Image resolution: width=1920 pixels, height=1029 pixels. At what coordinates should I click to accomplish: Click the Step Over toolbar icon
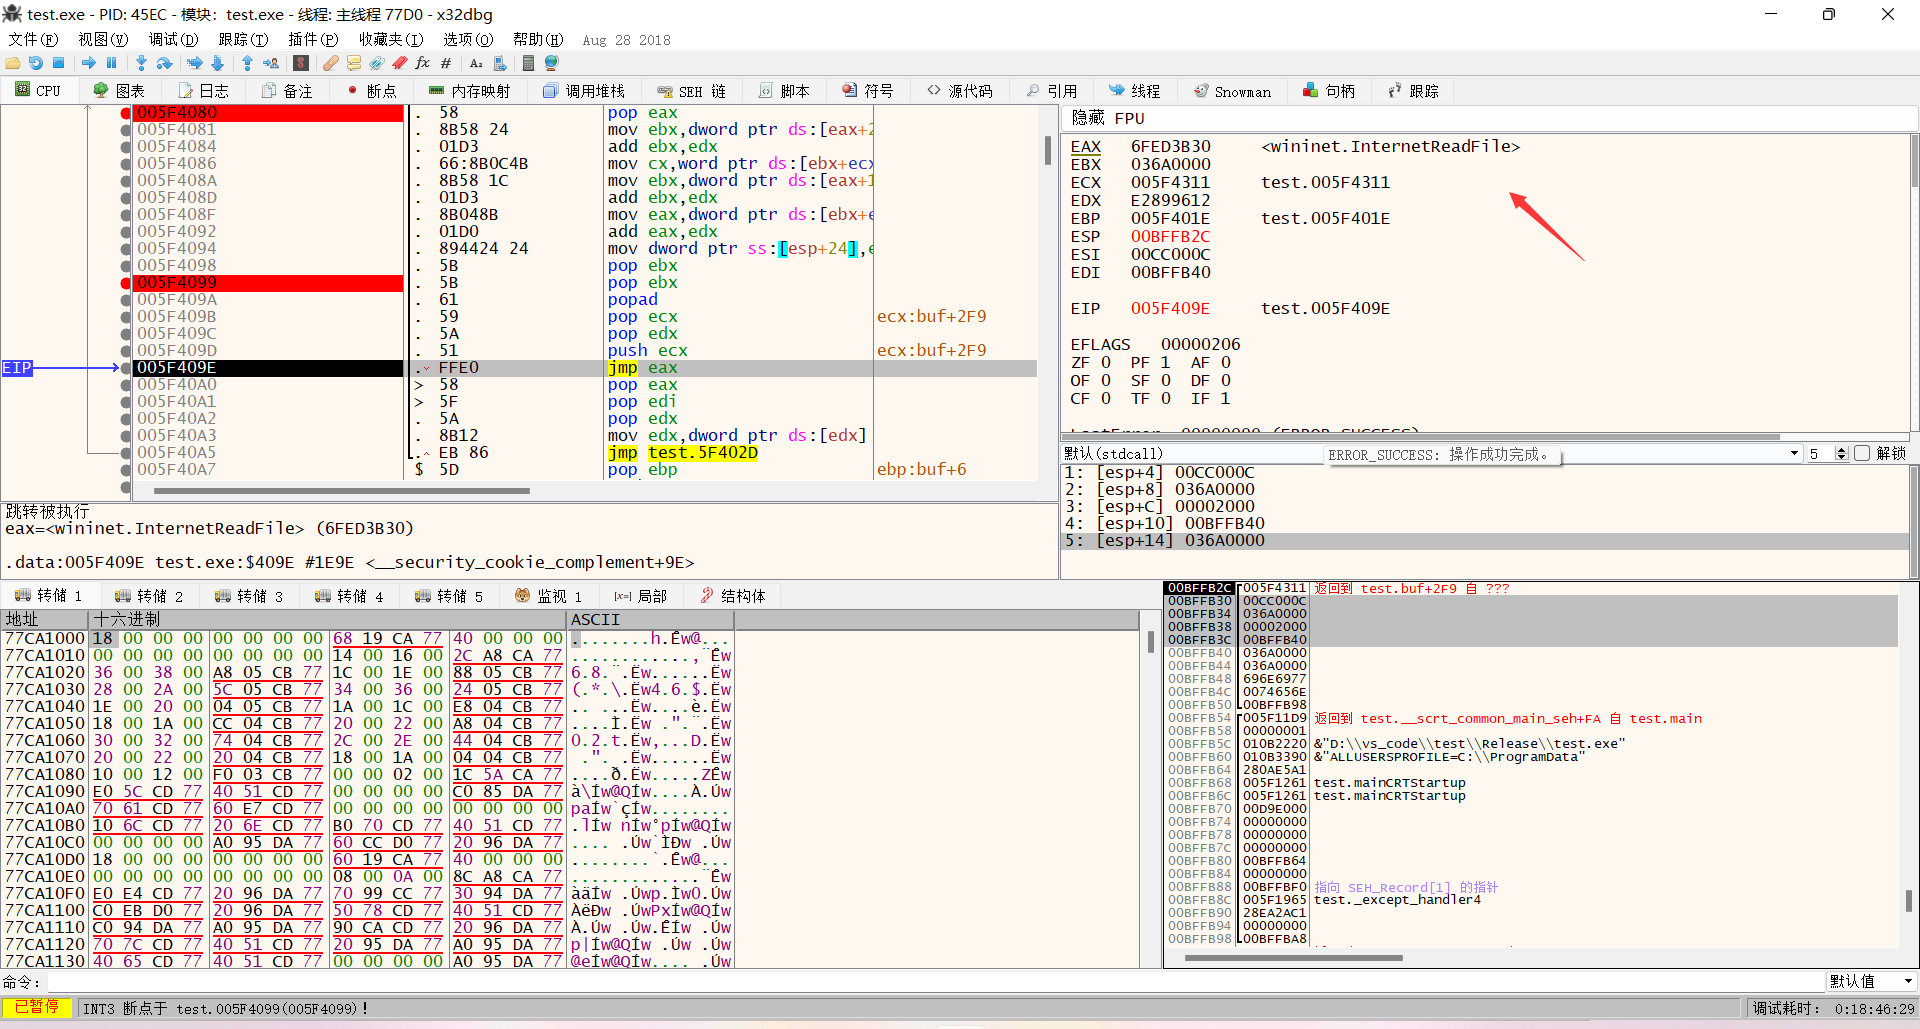coord(164,63)
